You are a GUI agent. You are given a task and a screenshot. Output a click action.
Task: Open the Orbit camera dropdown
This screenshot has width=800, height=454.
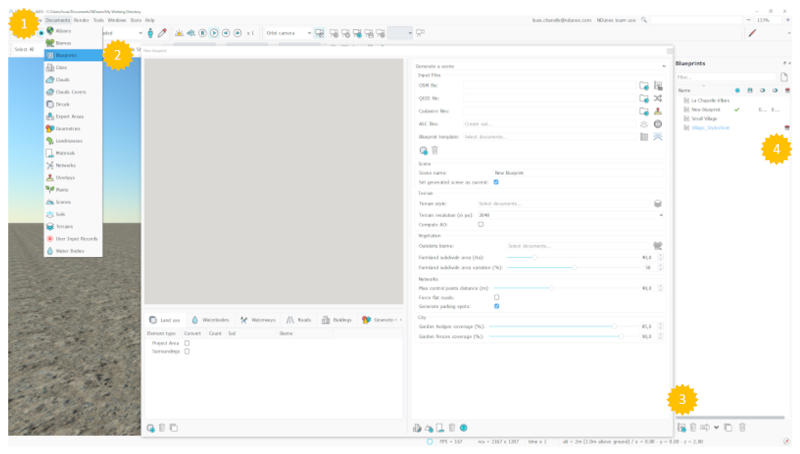tap(309, 33)
